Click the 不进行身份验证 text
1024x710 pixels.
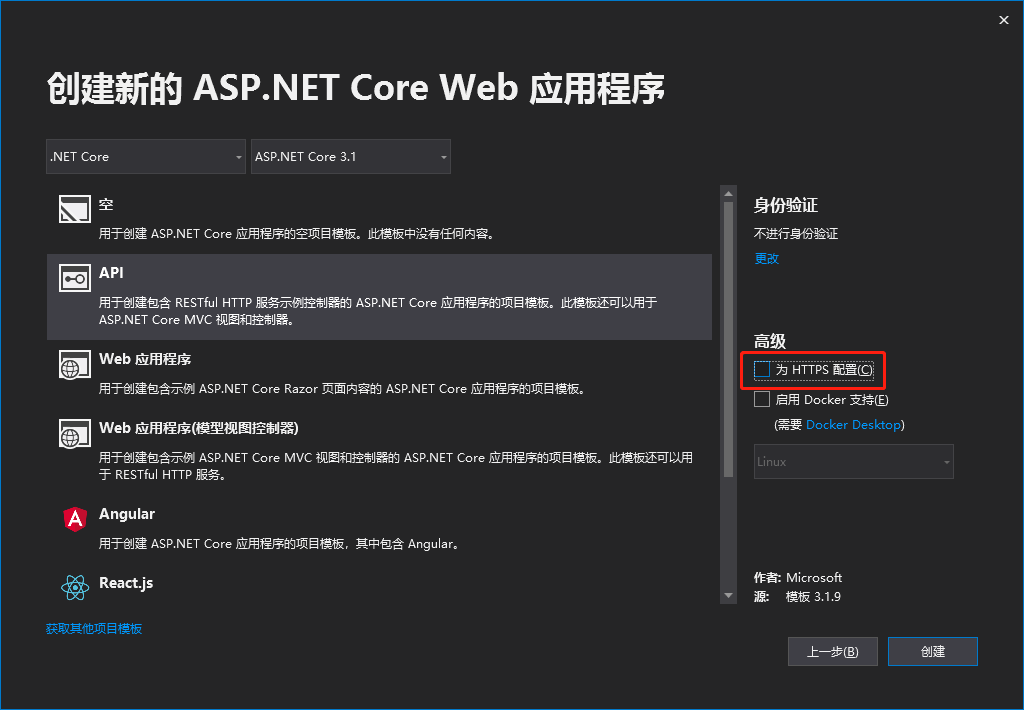click(795, 234)
